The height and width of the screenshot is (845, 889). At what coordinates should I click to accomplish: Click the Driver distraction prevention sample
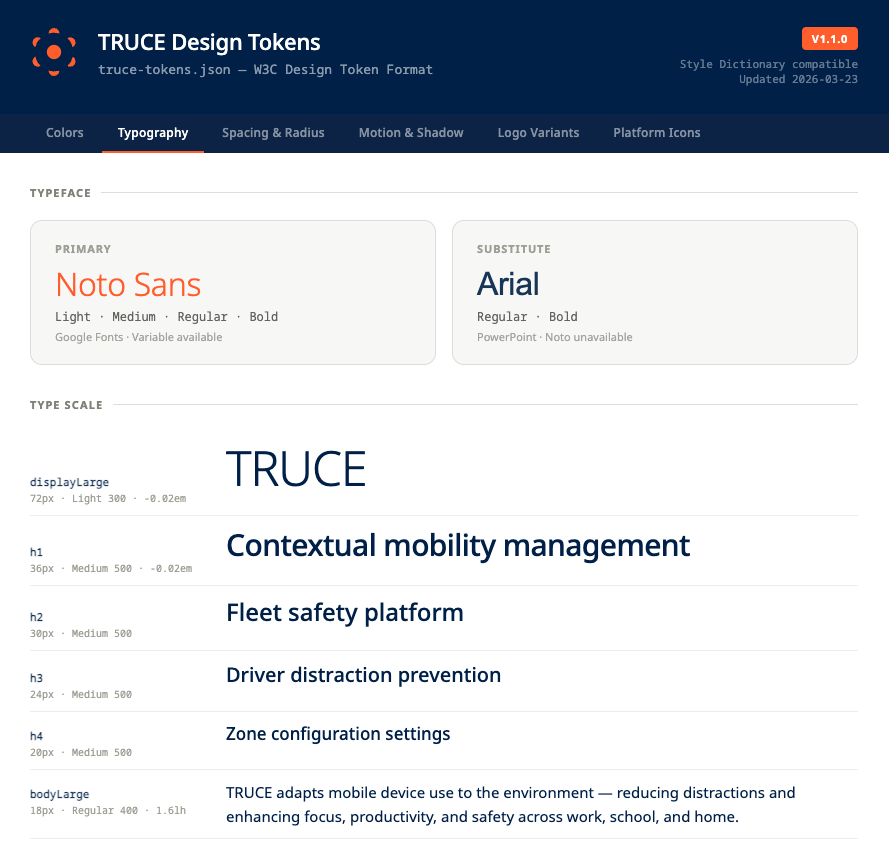point(363,675)
